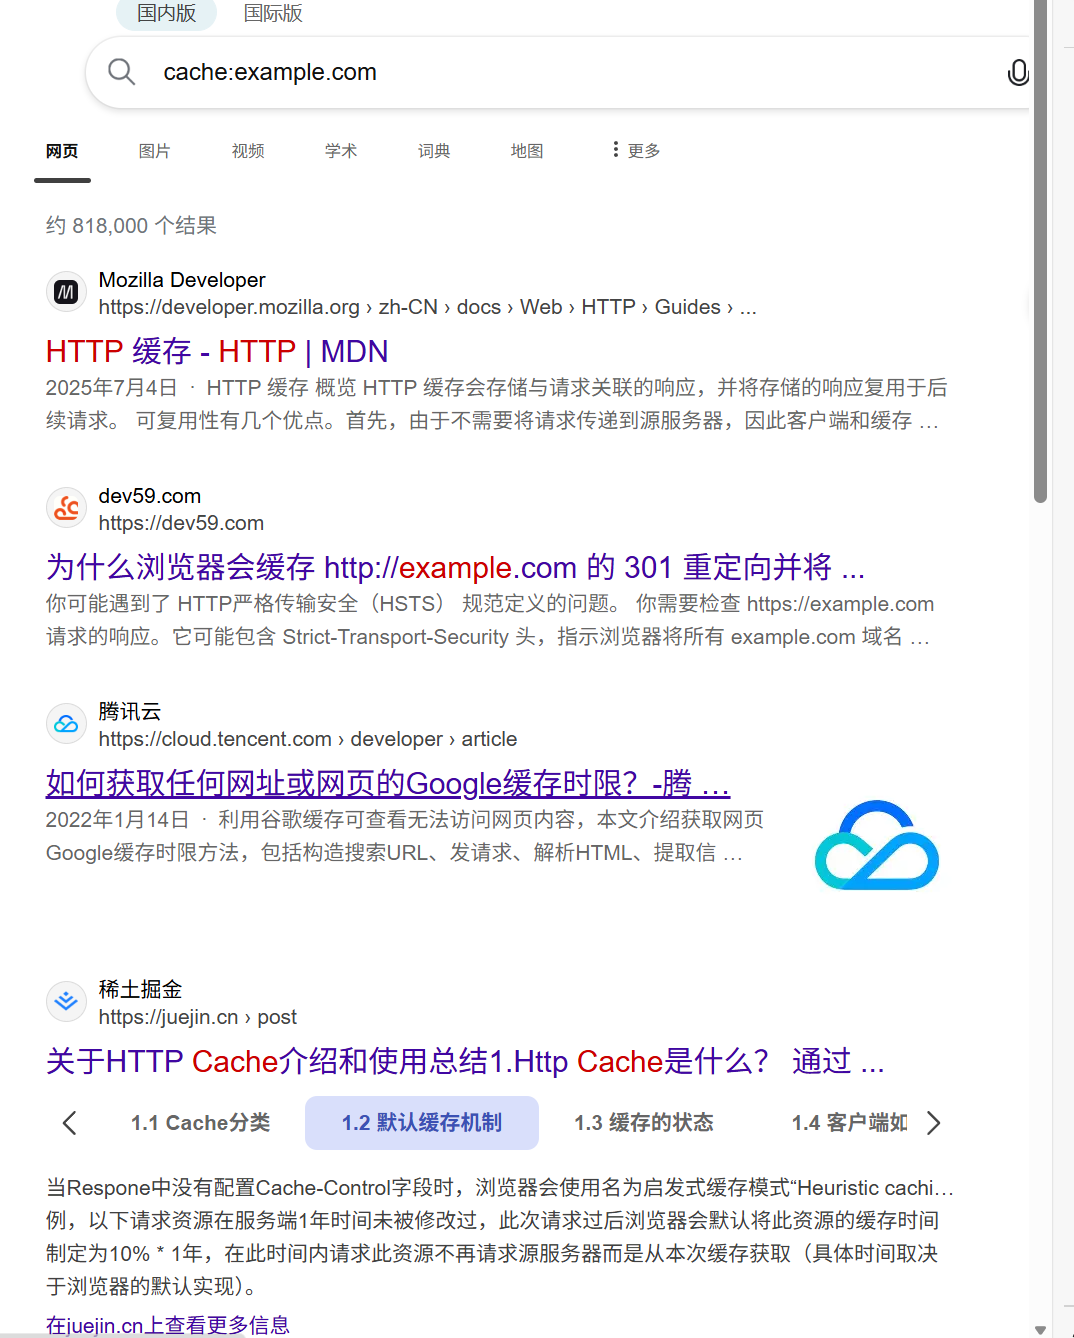Open the 为什么浏览器会缓存 result link
The width and height of the screenshot is (1074, 1338).
click(455, 567)
